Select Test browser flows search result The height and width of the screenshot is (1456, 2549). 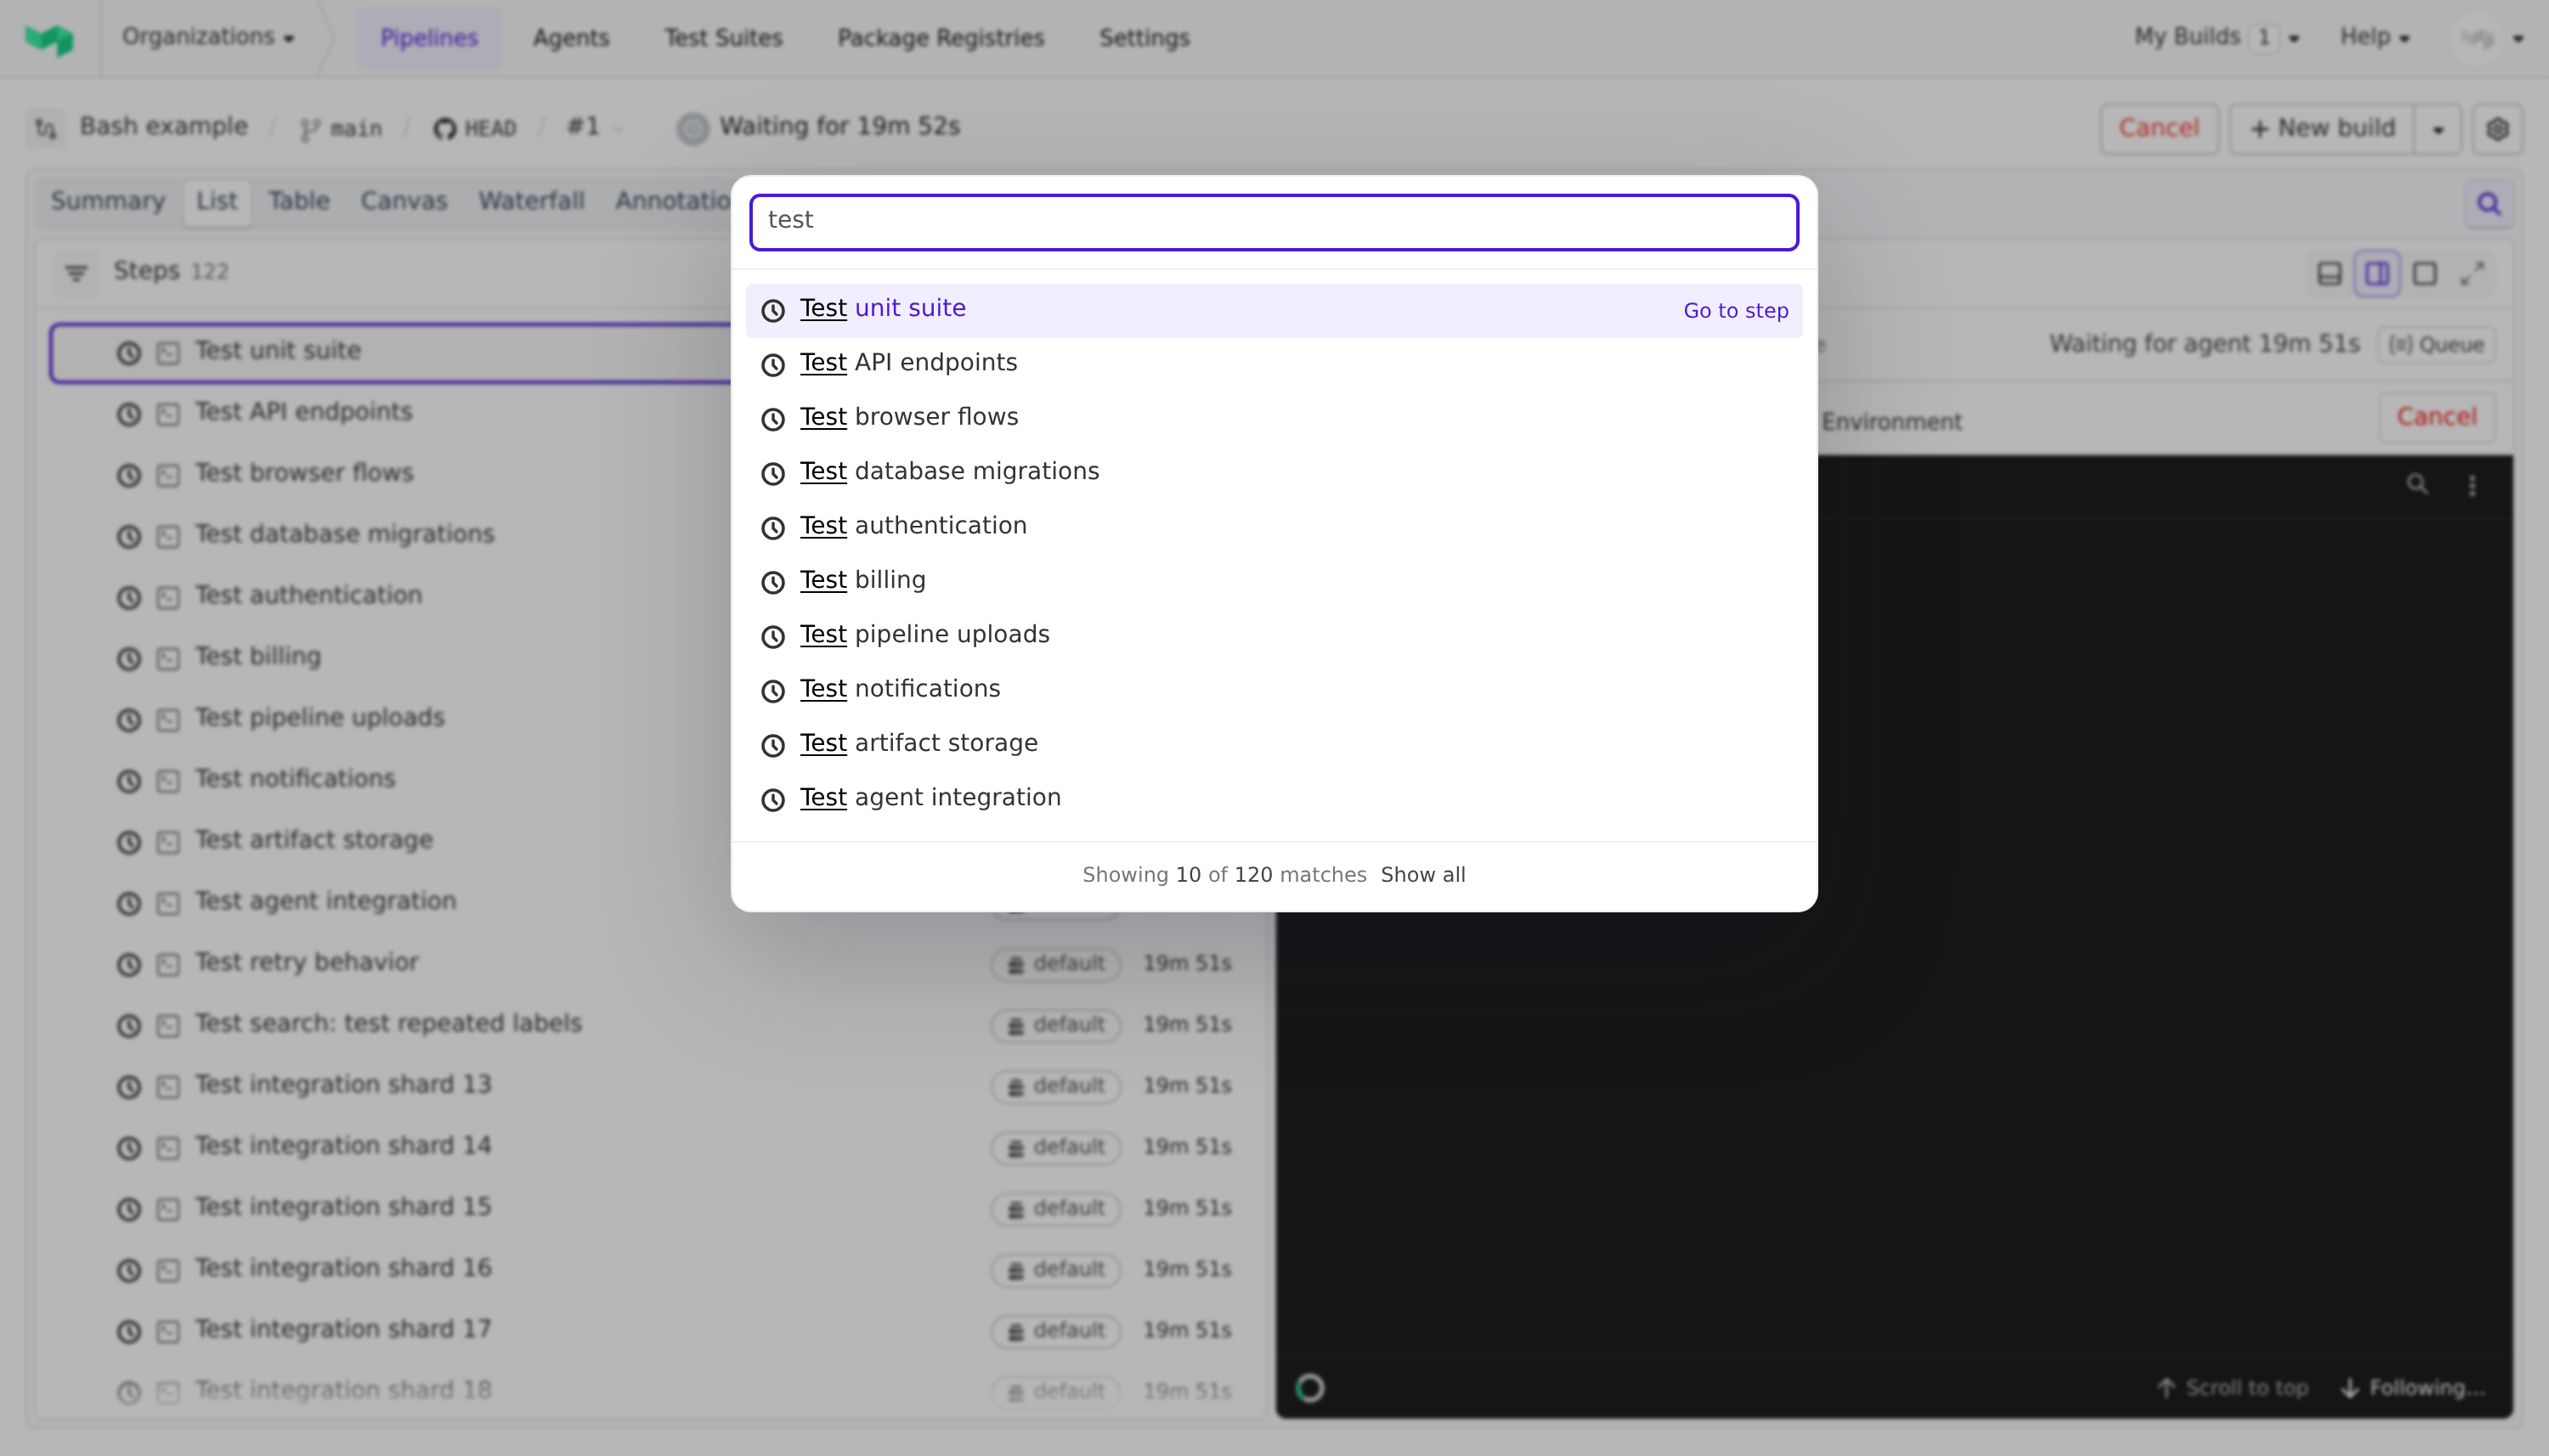1274,418
